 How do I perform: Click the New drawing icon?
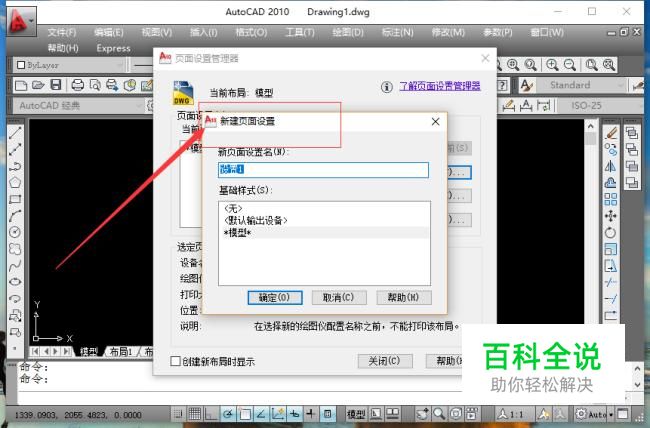click(21, 85)
